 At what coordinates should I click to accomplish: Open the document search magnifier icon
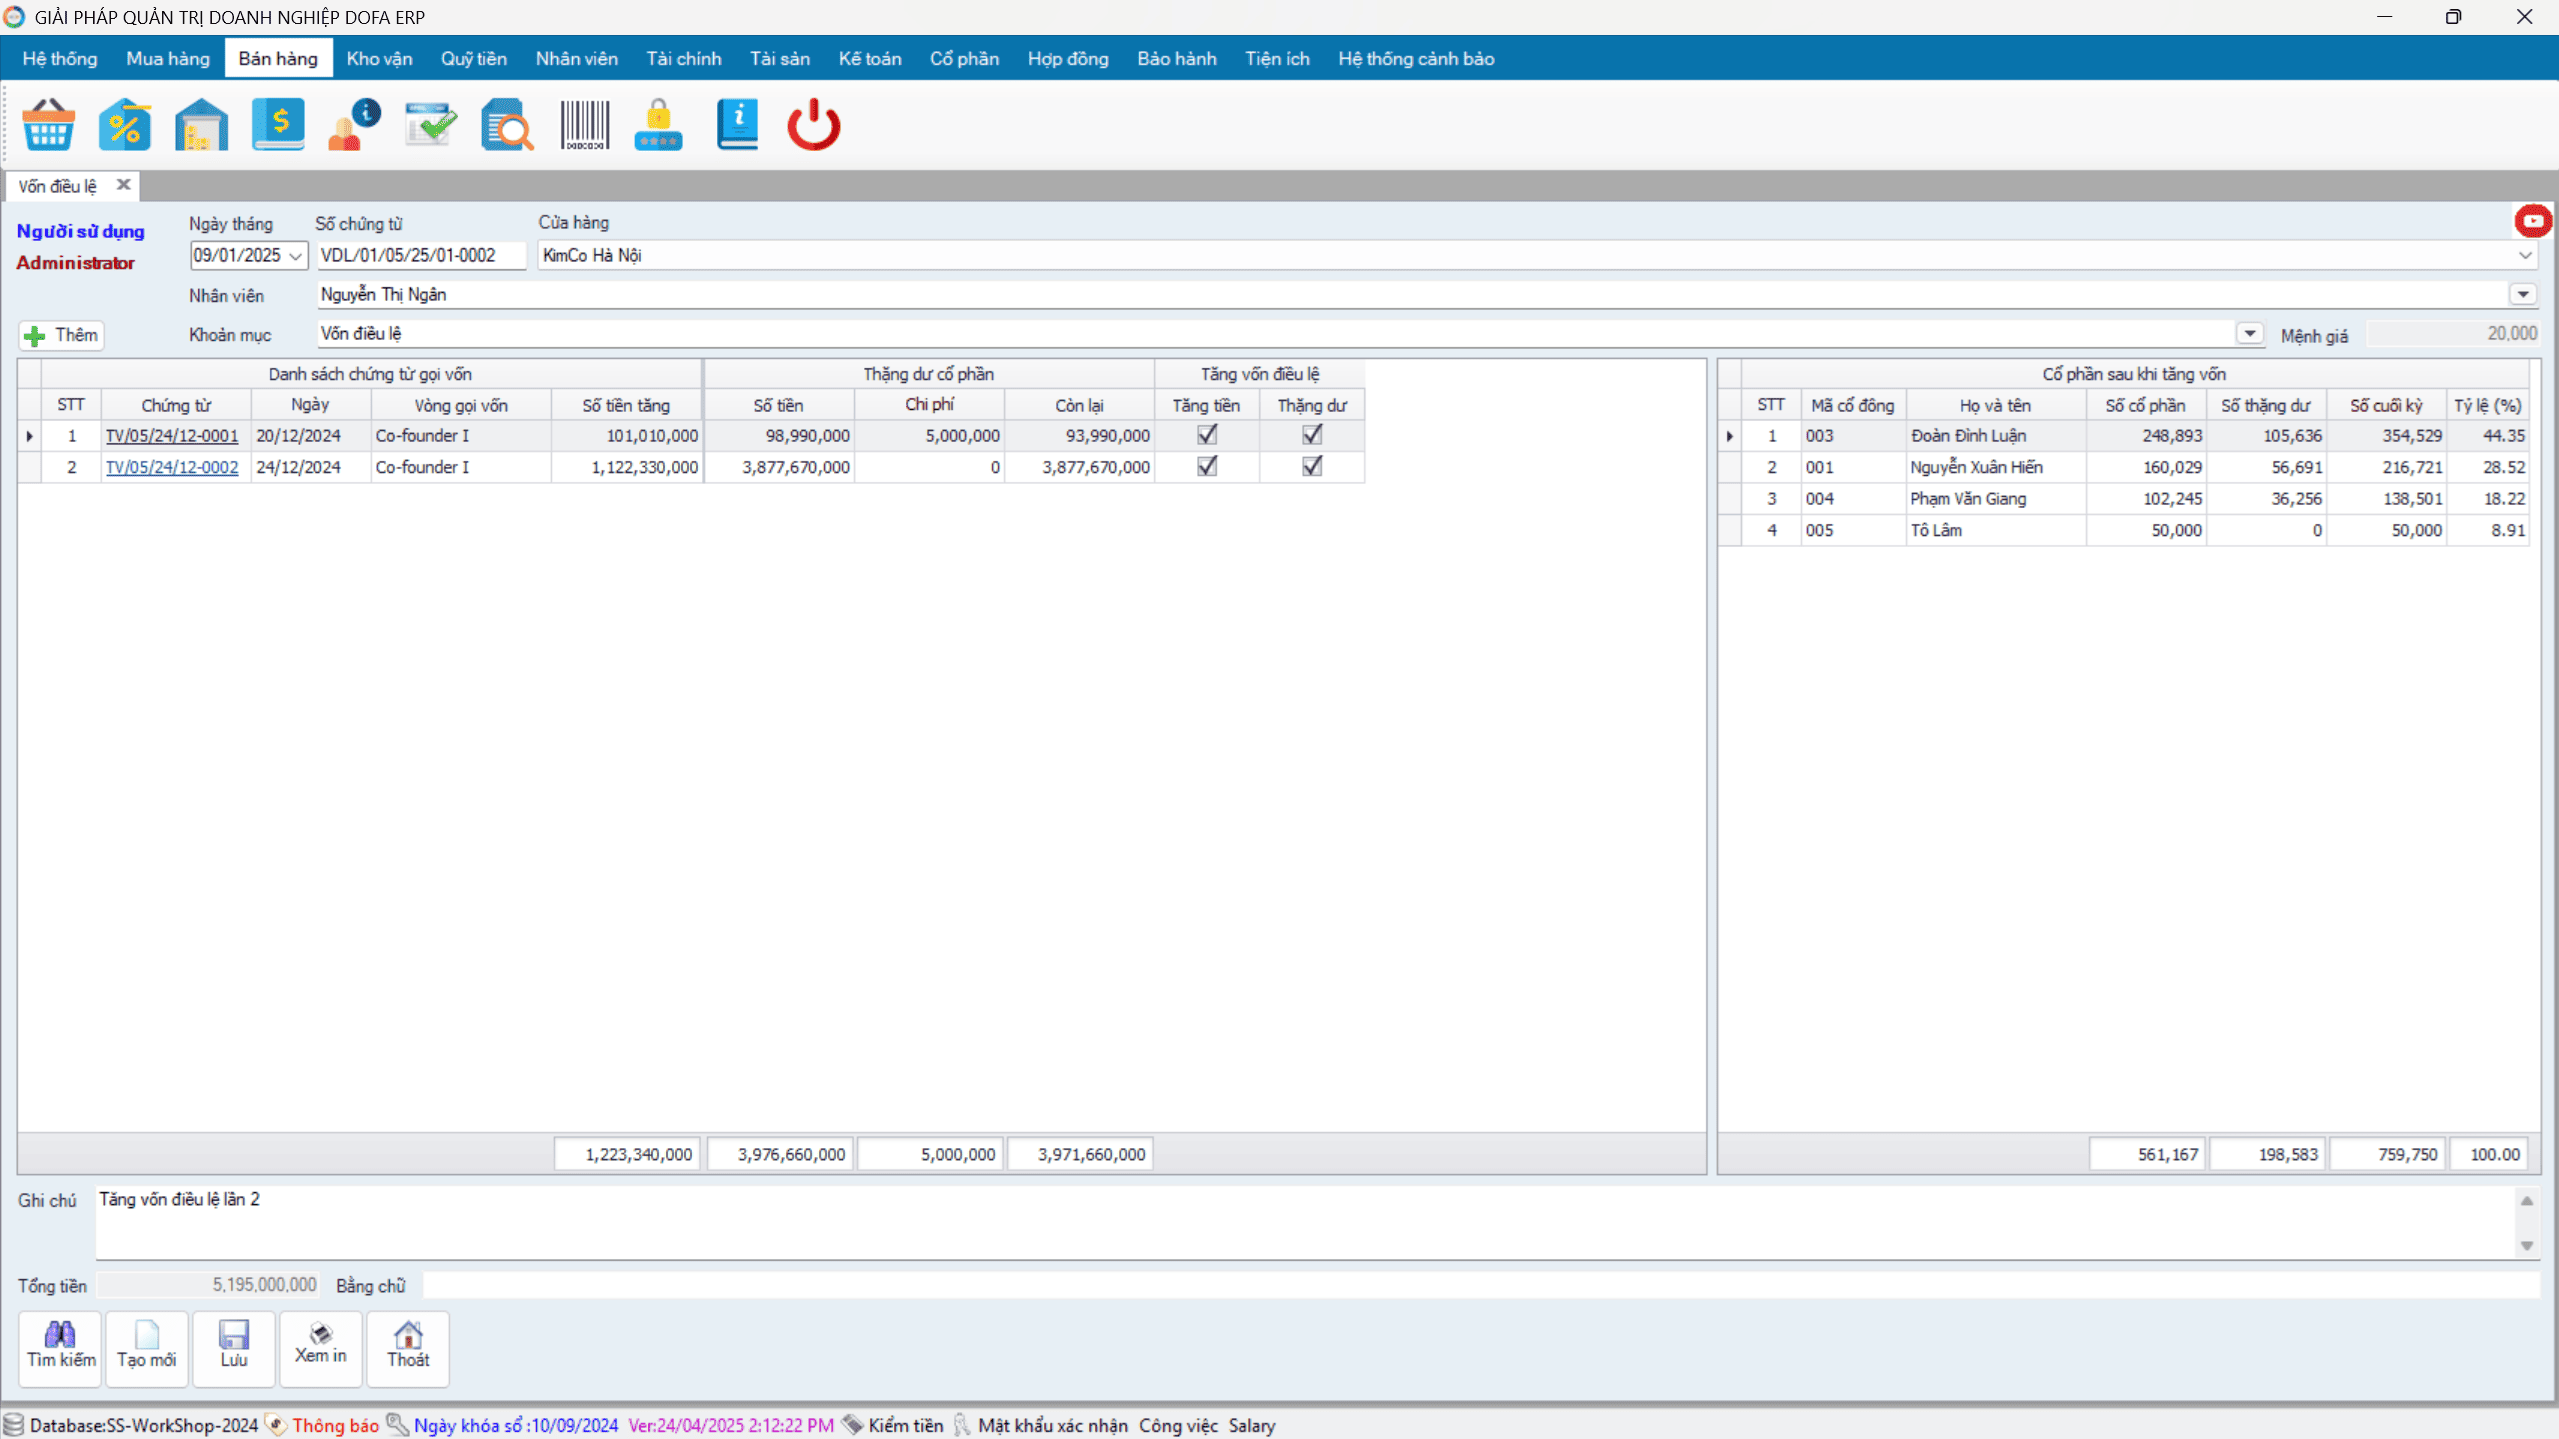click(x=507, y=125)
